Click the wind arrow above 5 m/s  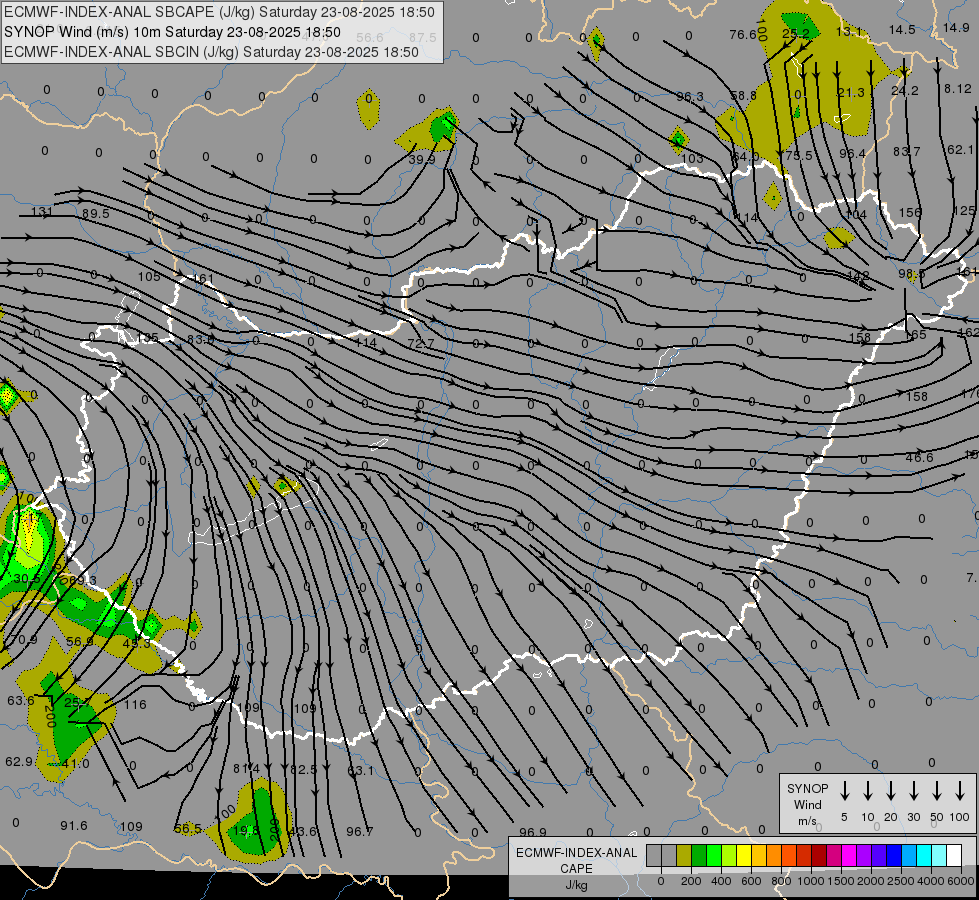(844, 791)
